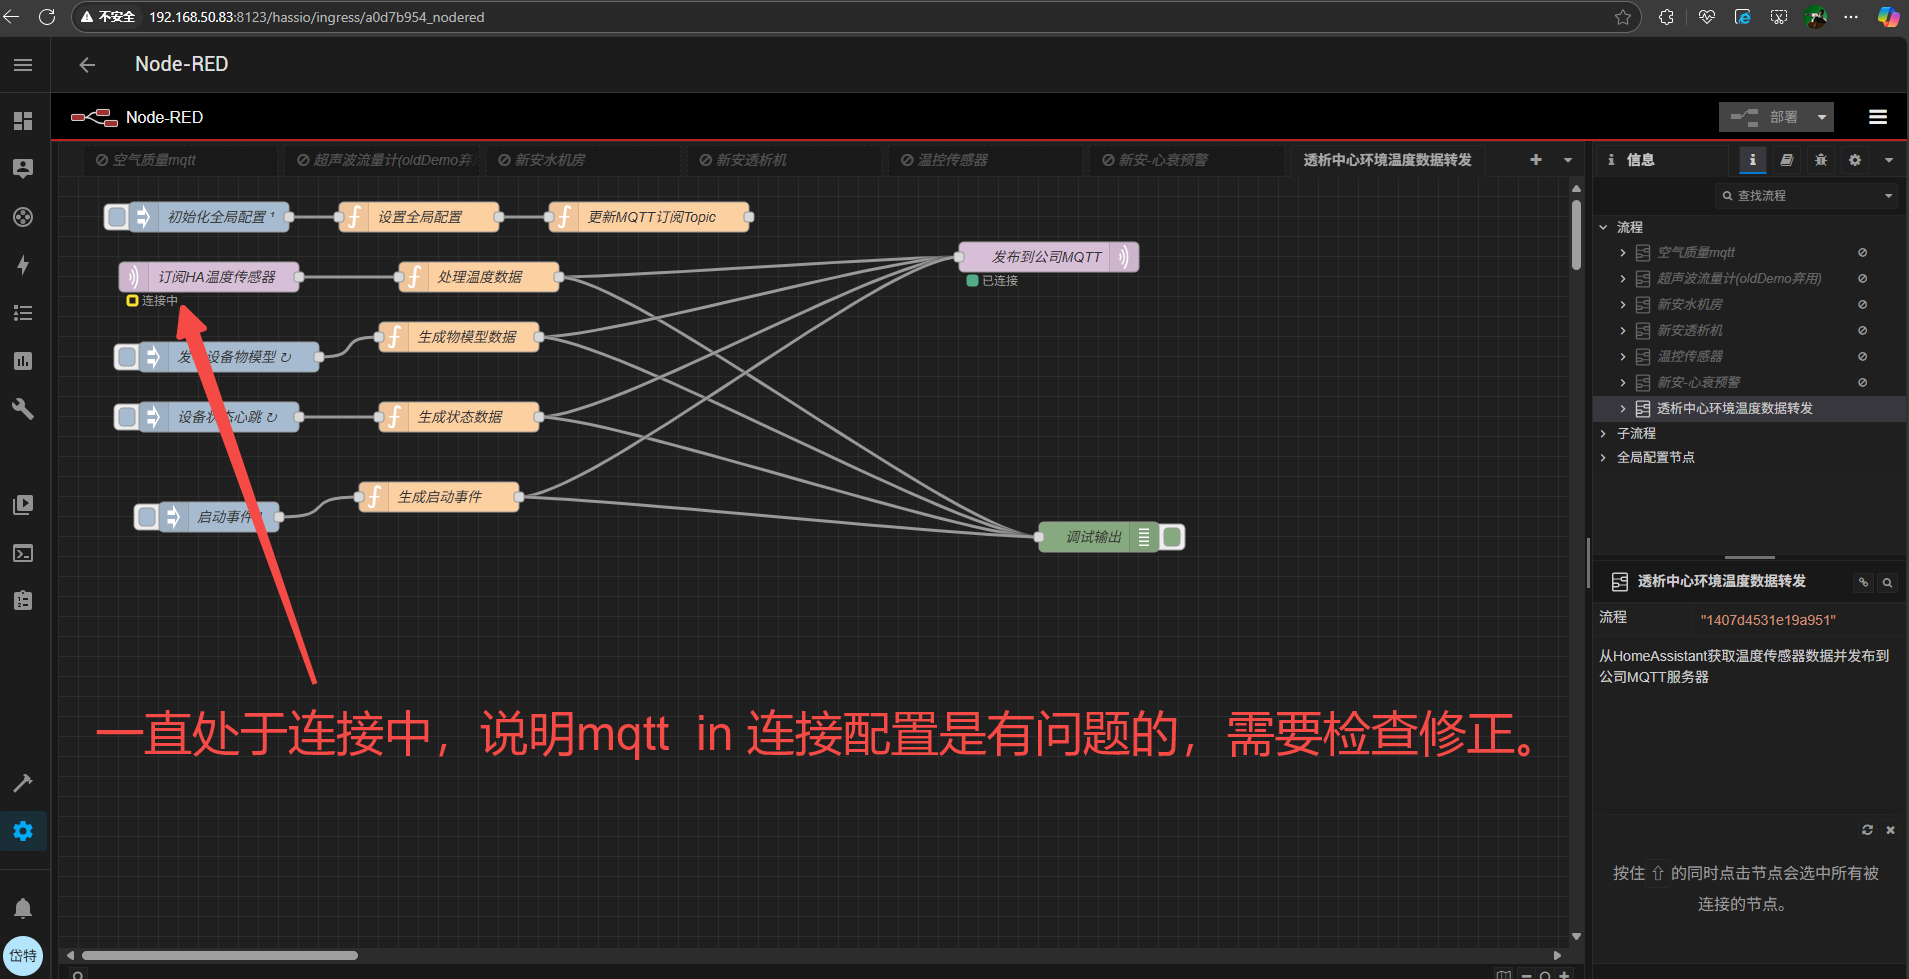Viewport: 1909px width, 979px height.
Task: Trigger the 初始化全局配置 inject node button
Action: click(117, 217)
